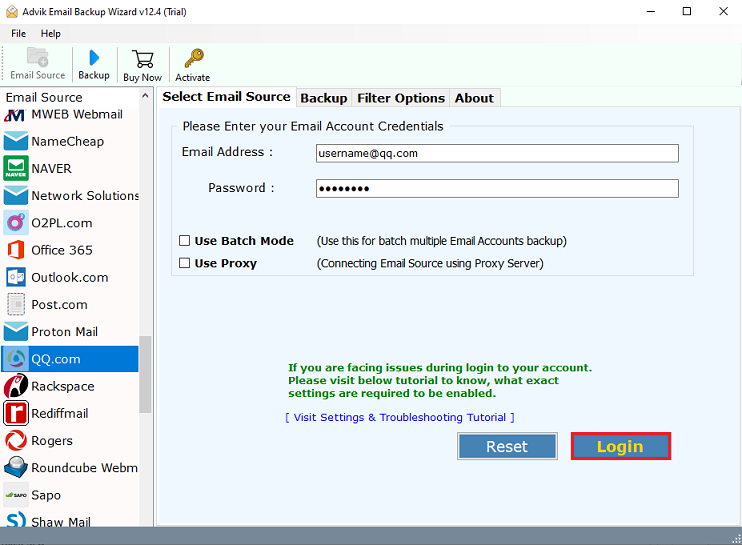Select NameCheap text in source list
The width and height of the screenshot is (742, 545).
(x=68, y=141)
